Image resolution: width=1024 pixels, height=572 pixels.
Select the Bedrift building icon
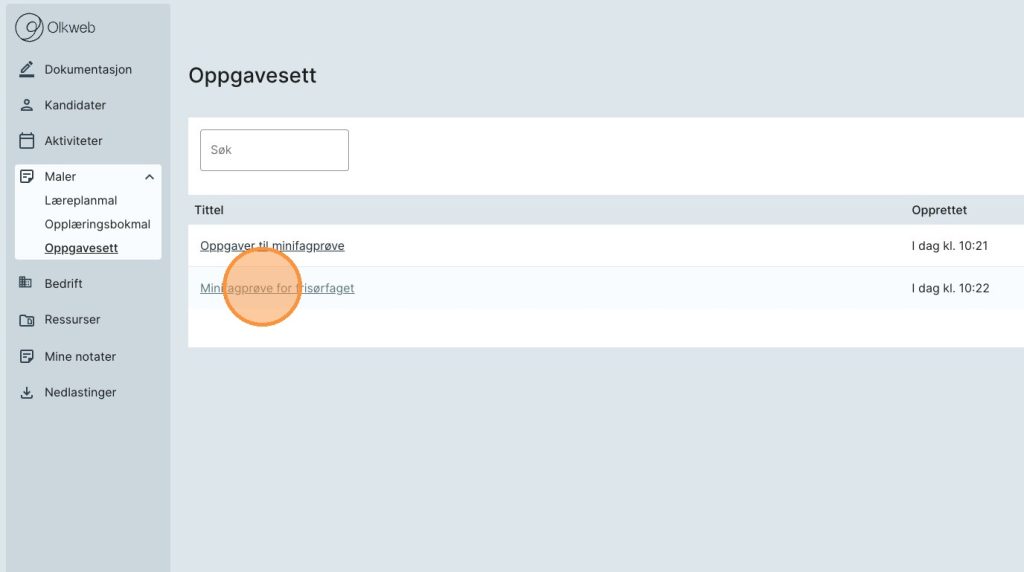(27, 284)
